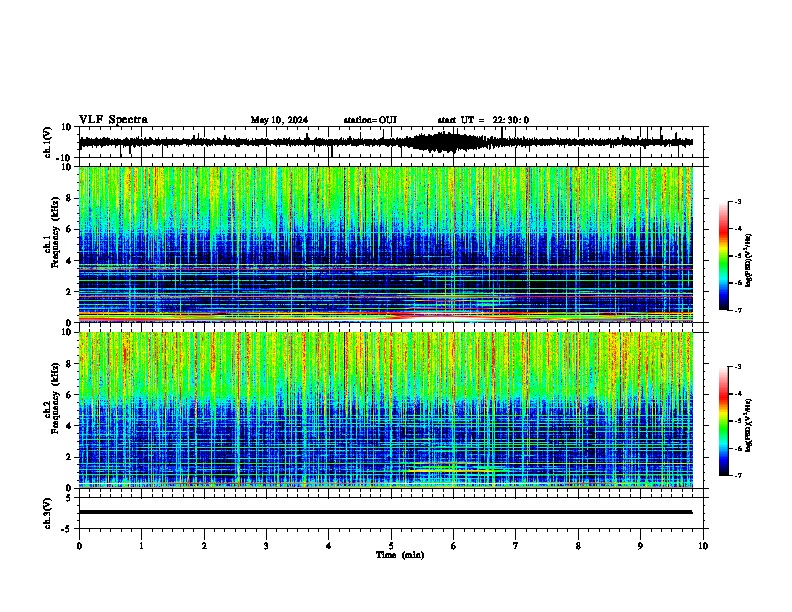Click the ch.2 "Frequency (kHz)" axis label

click(55, 398)
